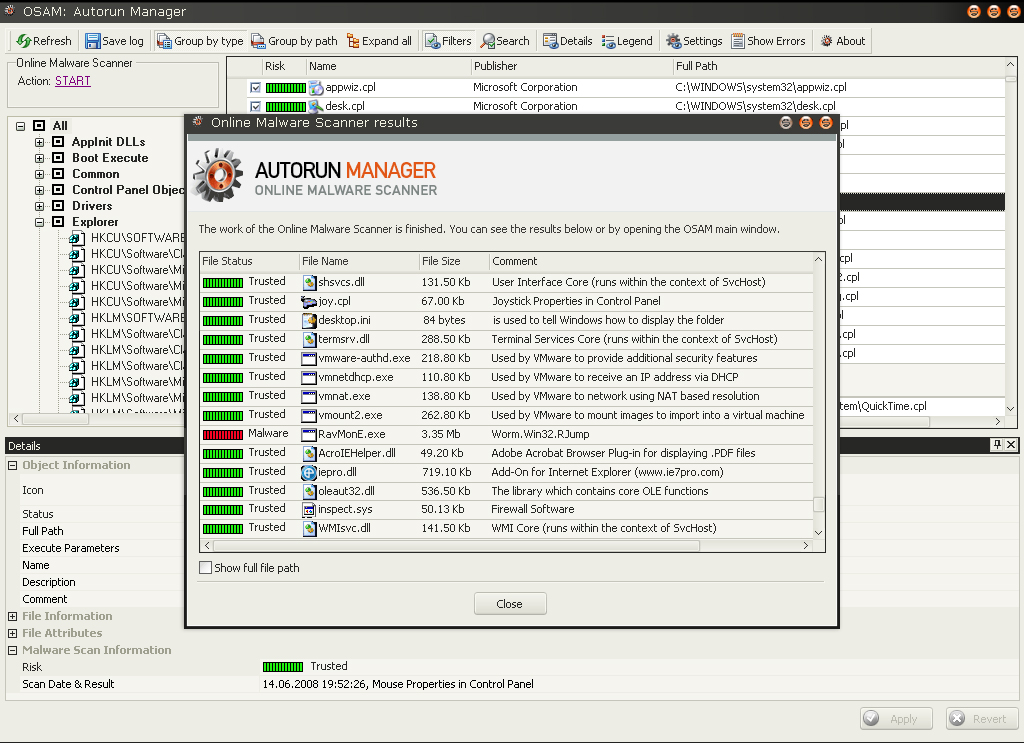Click green Trusted bar beside shsvcs.dll

223,283
